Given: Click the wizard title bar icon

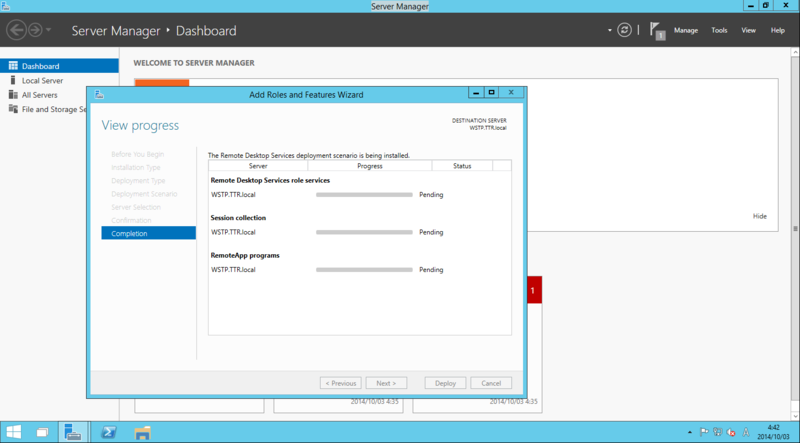Looking at the screenshot, I should coord(99,94).
